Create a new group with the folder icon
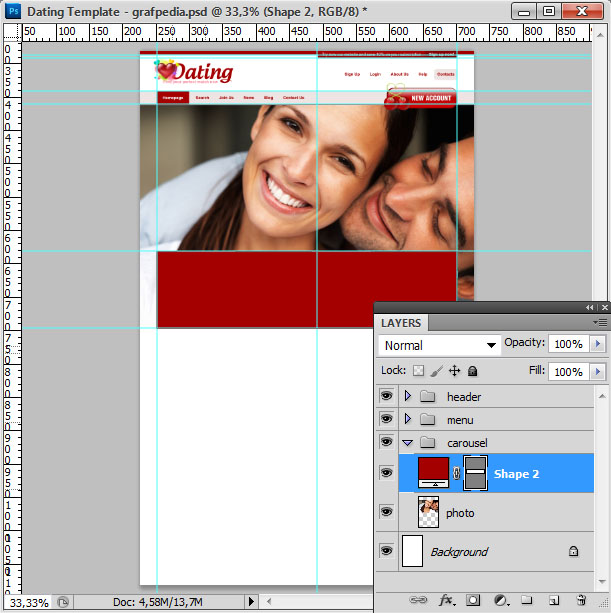The image size is (611, 613). point(527,600)
